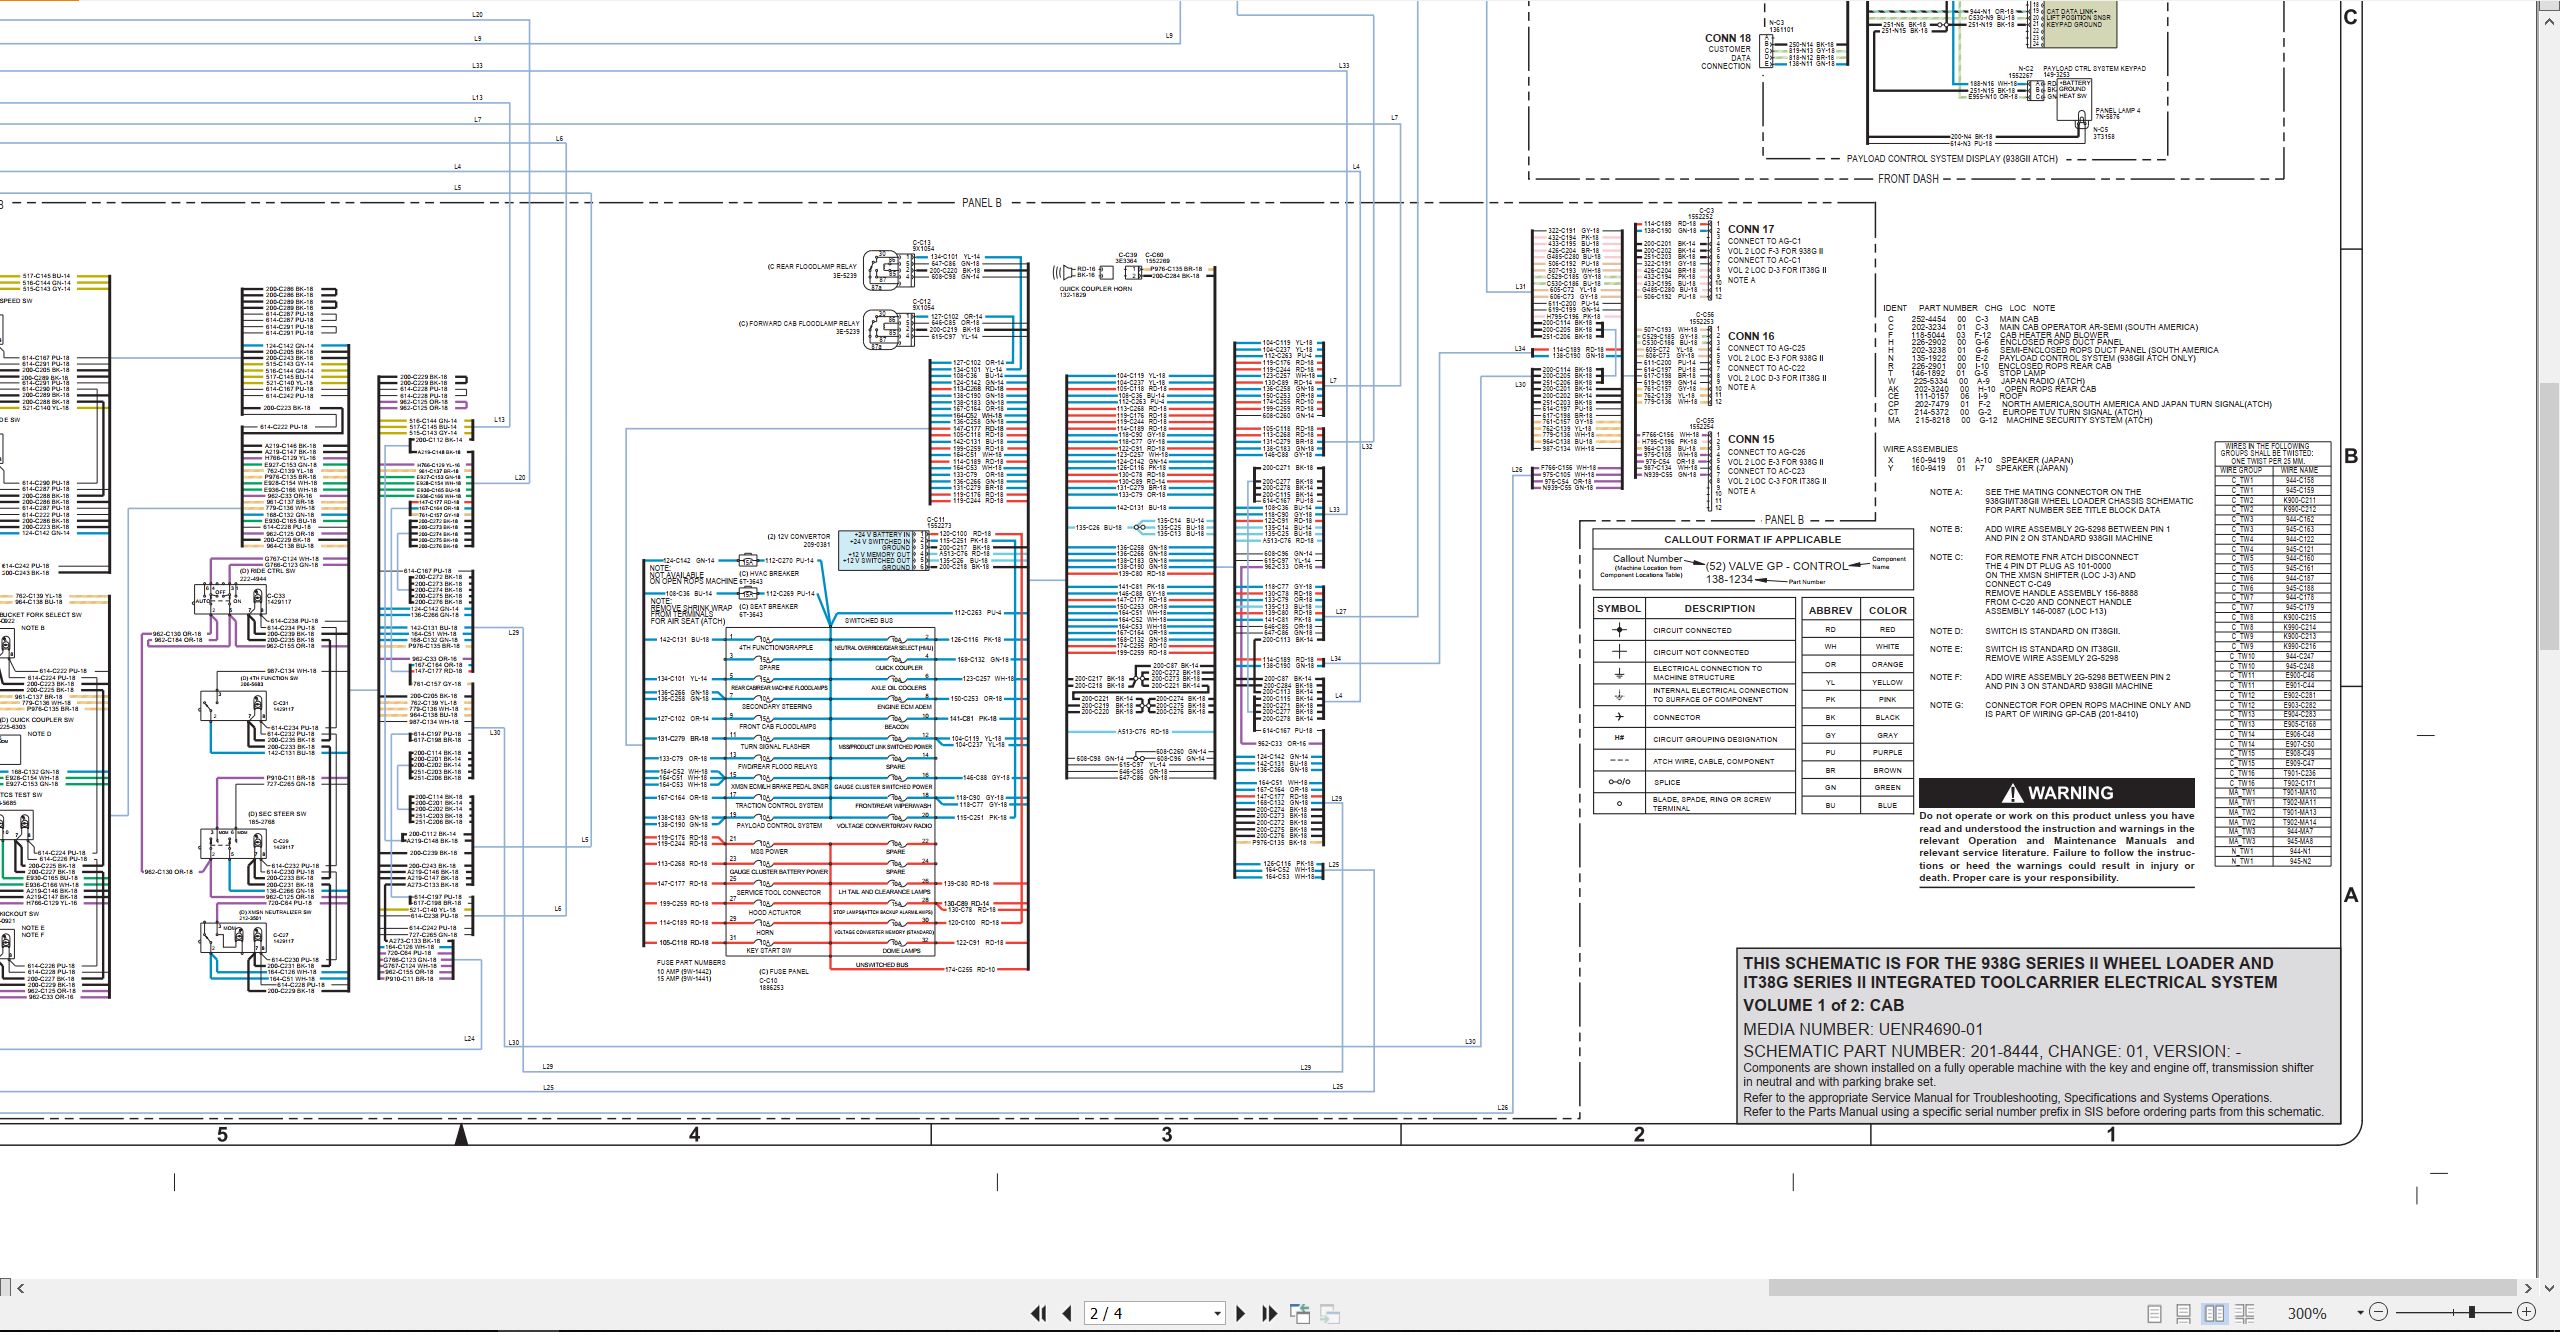Screen dimensions: 2560x1332
Task: Click the NOTE A: text
Action: (1945, 492)
